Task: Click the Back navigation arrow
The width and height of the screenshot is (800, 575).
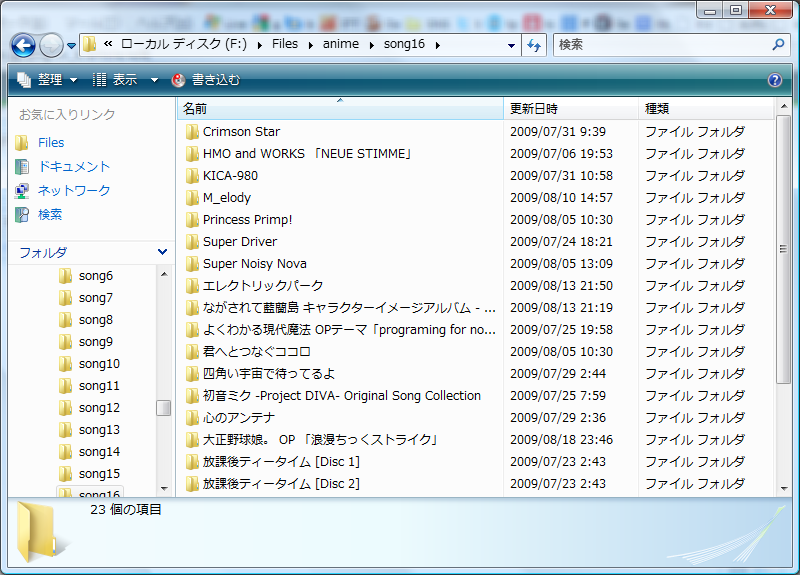Action: (x=23, y=45)
